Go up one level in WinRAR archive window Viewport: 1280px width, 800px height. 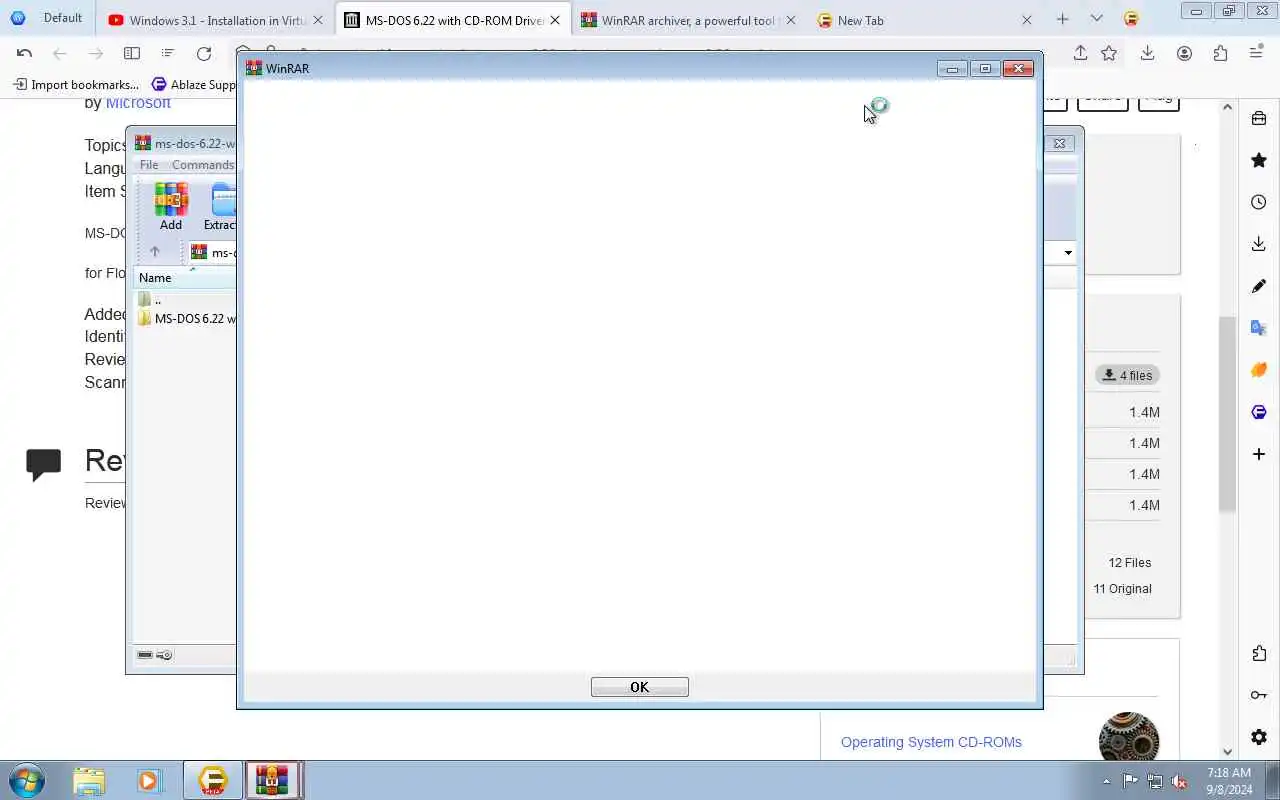pyautogui.click(x=154, y=252)
